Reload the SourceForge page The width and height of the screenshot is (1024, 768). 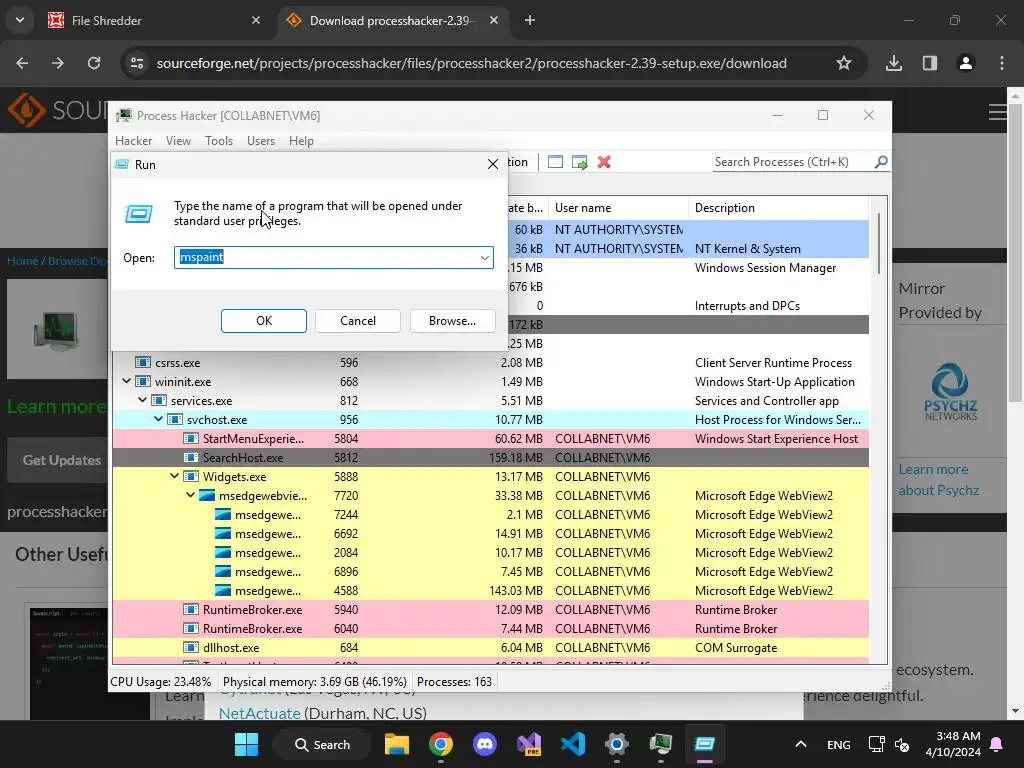tap(94, 63)
